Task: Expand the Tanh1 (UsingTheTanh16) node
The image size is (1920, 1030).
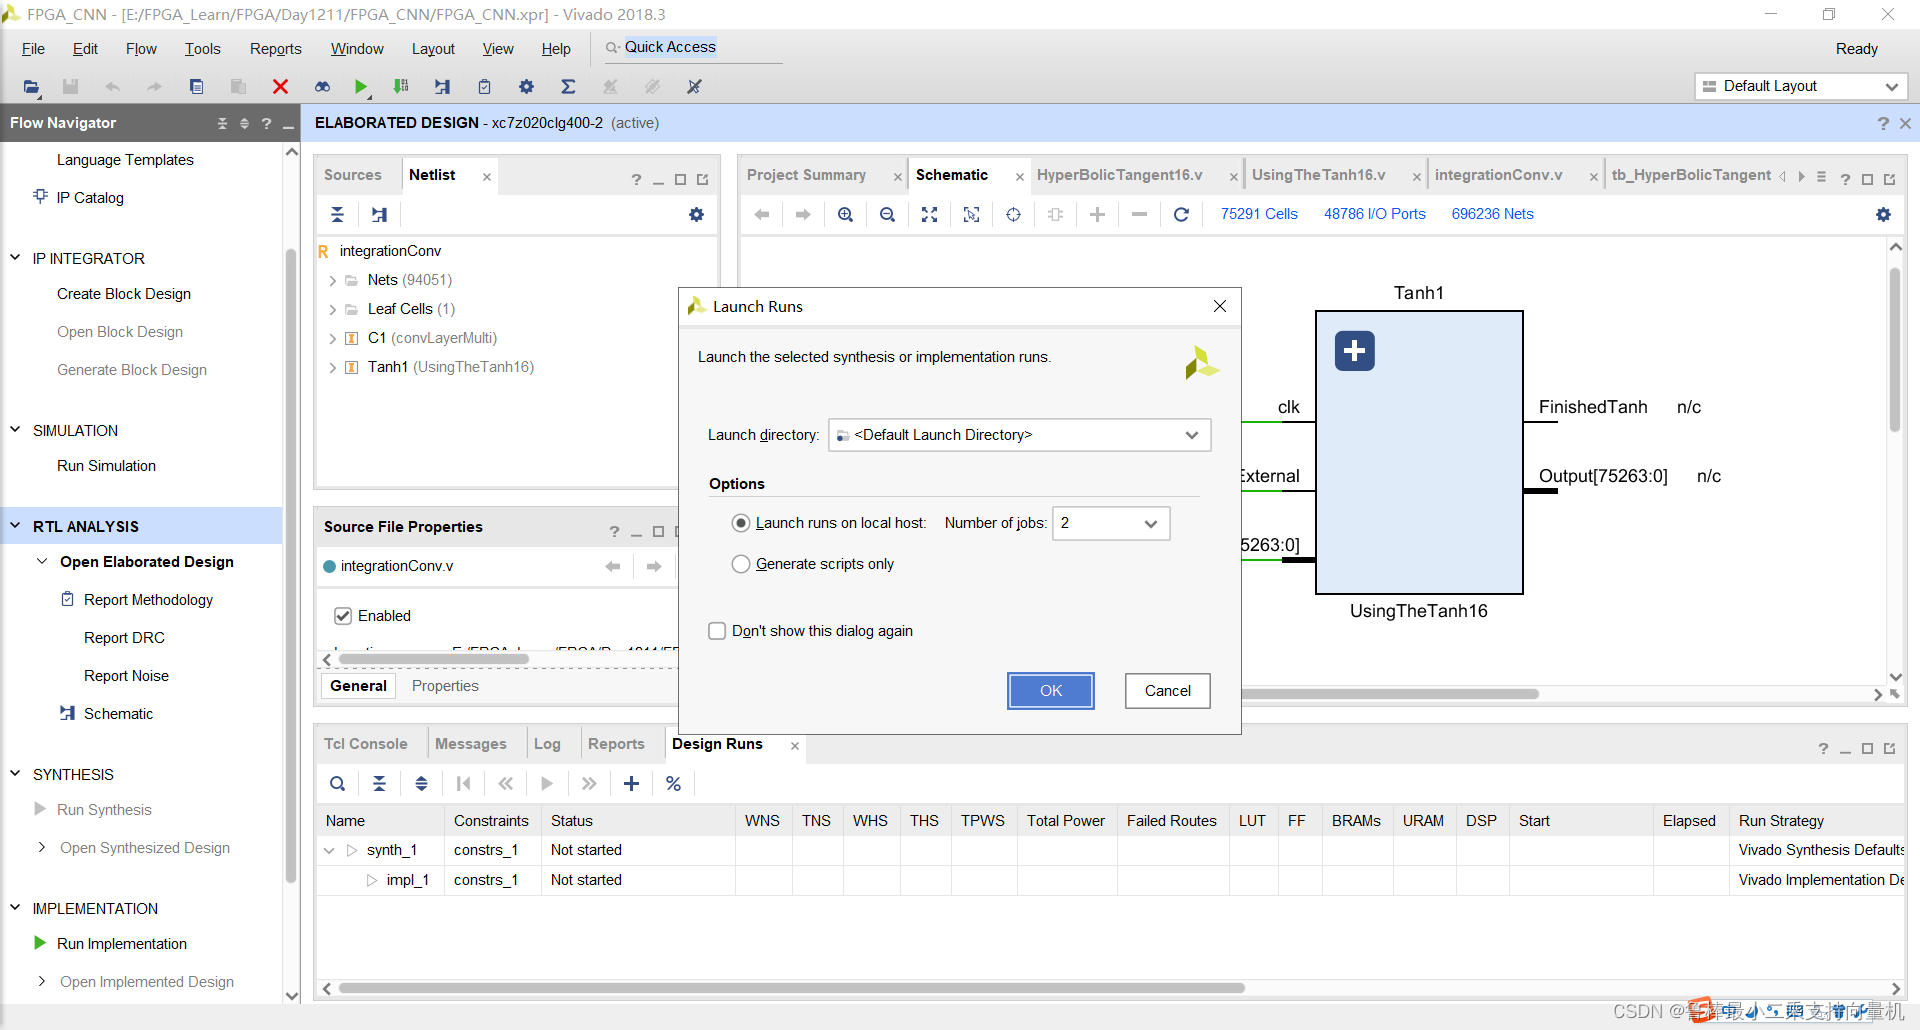Action: tap(332, 368)
